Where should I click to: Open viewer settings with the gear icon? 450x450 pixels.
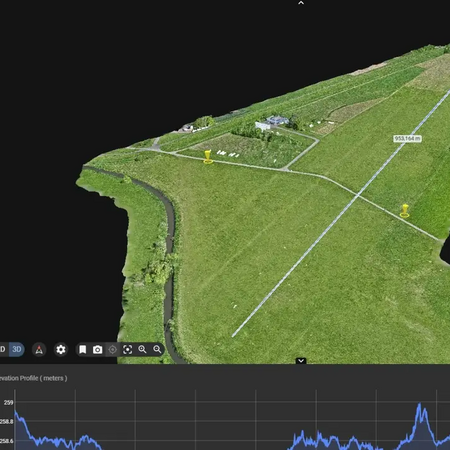tap(61, 350)
